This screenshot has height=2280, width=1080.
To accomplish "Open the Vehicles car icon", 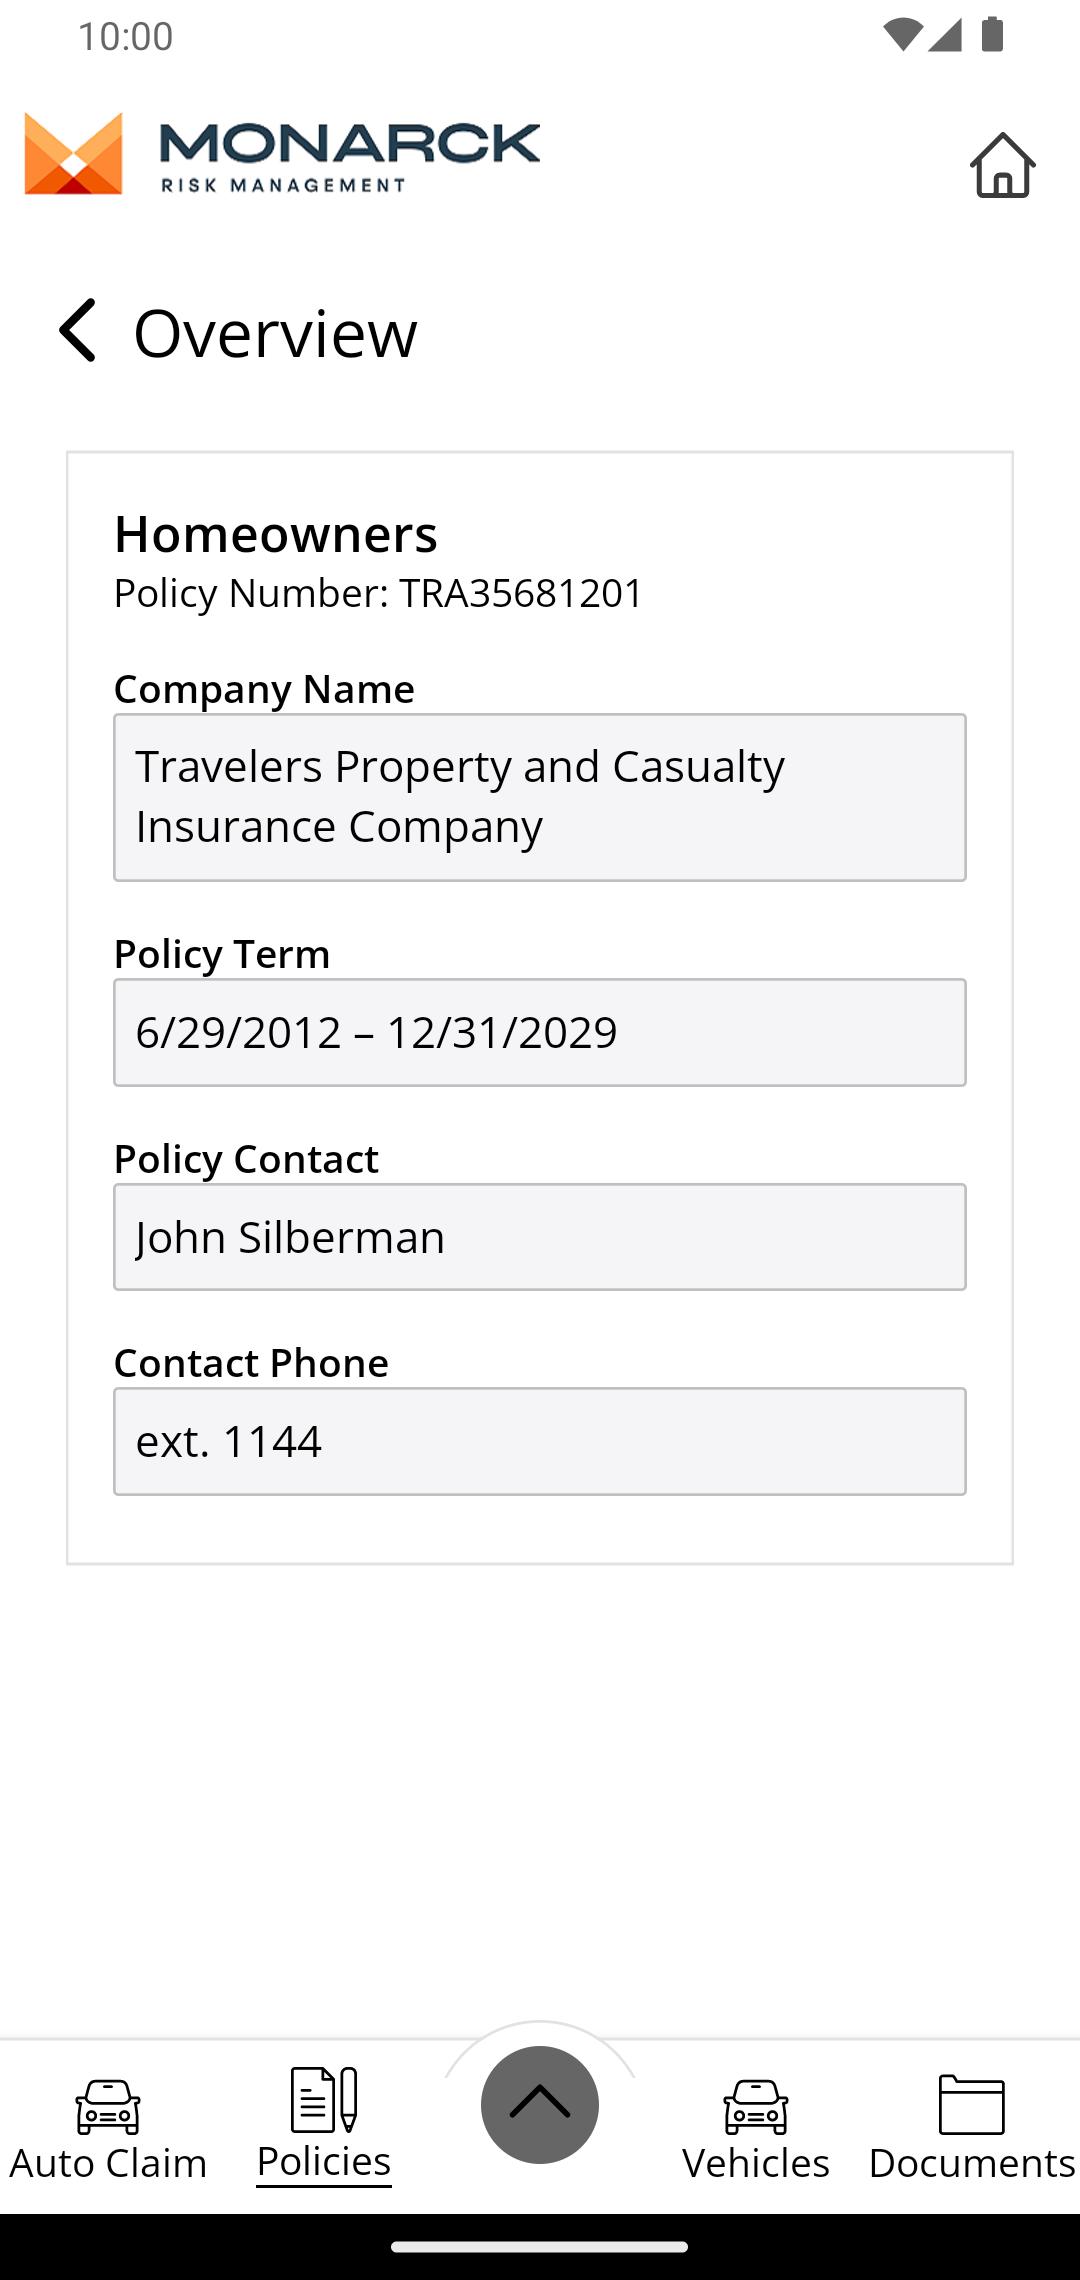I will point(756,2106).
